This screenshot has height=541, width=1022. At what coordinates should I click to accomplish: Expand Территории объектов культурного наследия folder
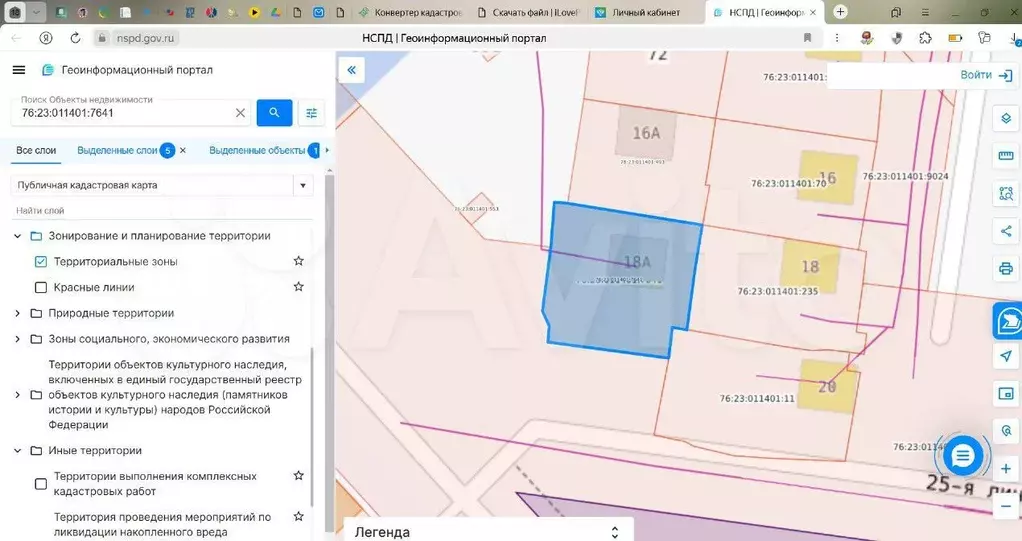pos(18,395)
